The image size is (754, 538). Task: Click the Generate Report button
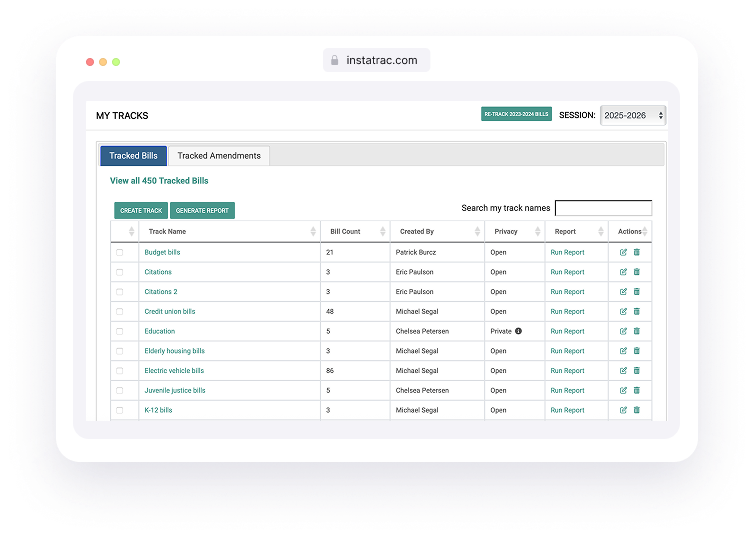click(202, 211)
